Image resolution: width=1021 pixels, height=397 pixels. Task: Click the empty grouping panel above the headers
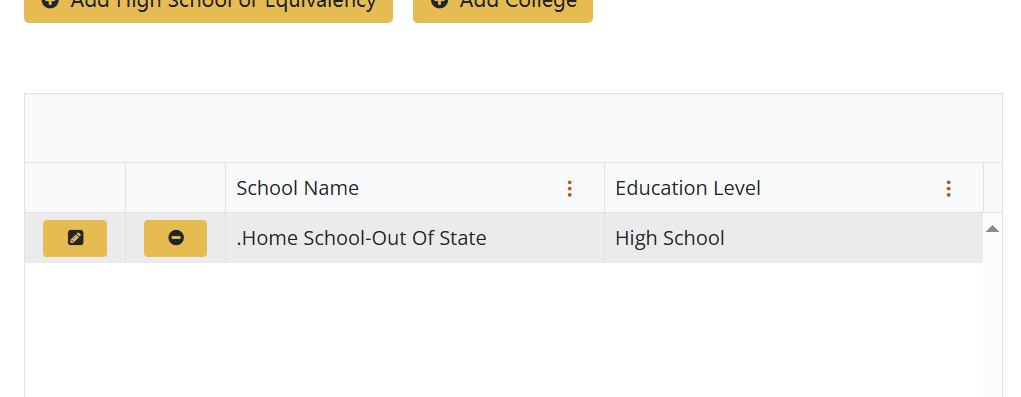click(513, 128)
